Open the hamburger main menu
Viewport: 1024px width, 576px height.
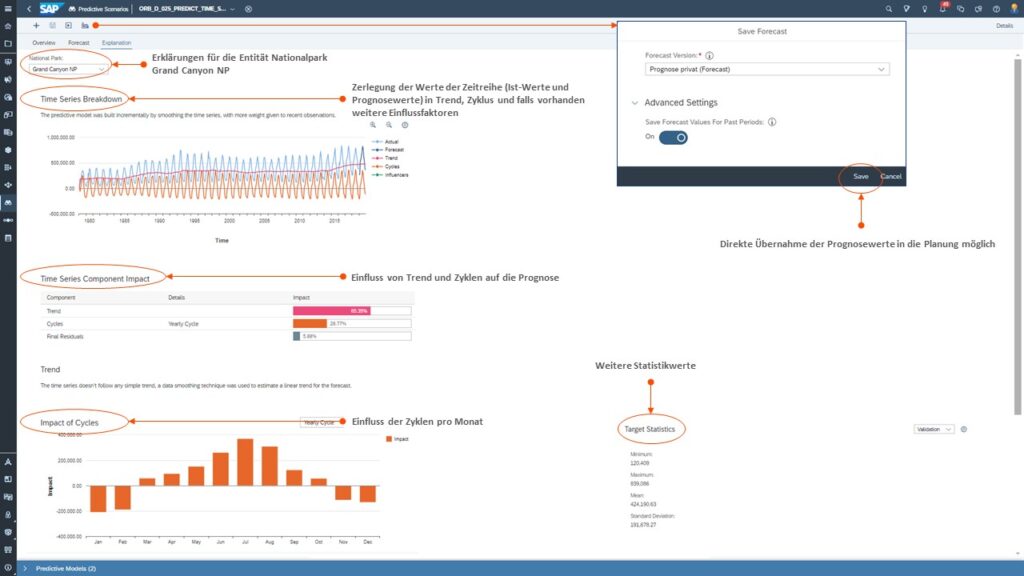(x=8, y=8)
